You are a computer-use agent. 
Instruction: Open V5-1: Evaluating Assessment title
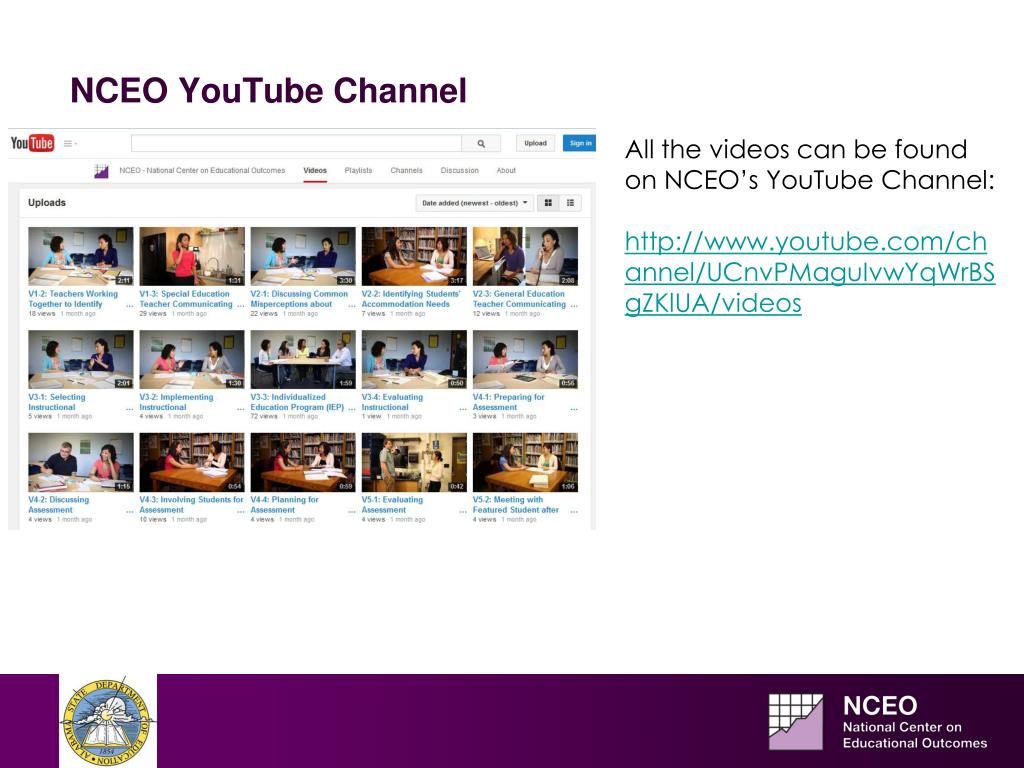(x=392, y=505)
